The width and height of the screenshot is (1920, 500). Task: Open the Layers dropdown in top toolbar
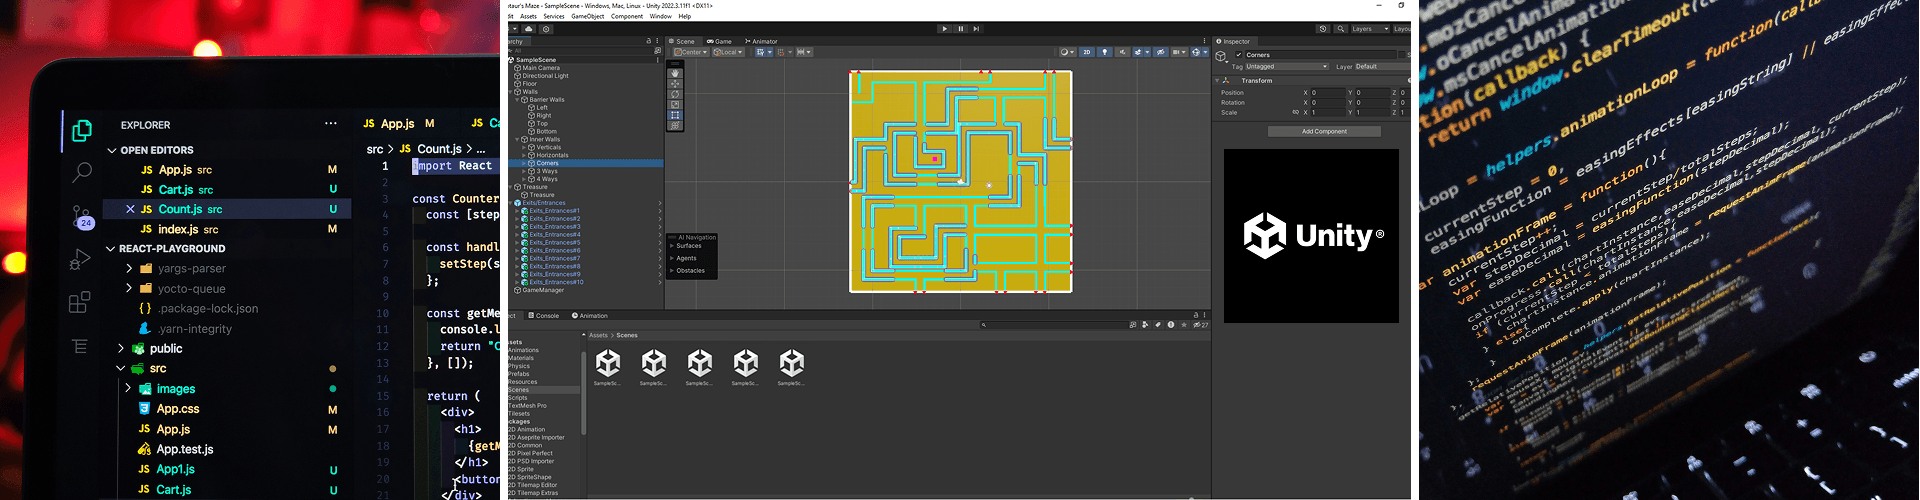tap(1368, 29)
